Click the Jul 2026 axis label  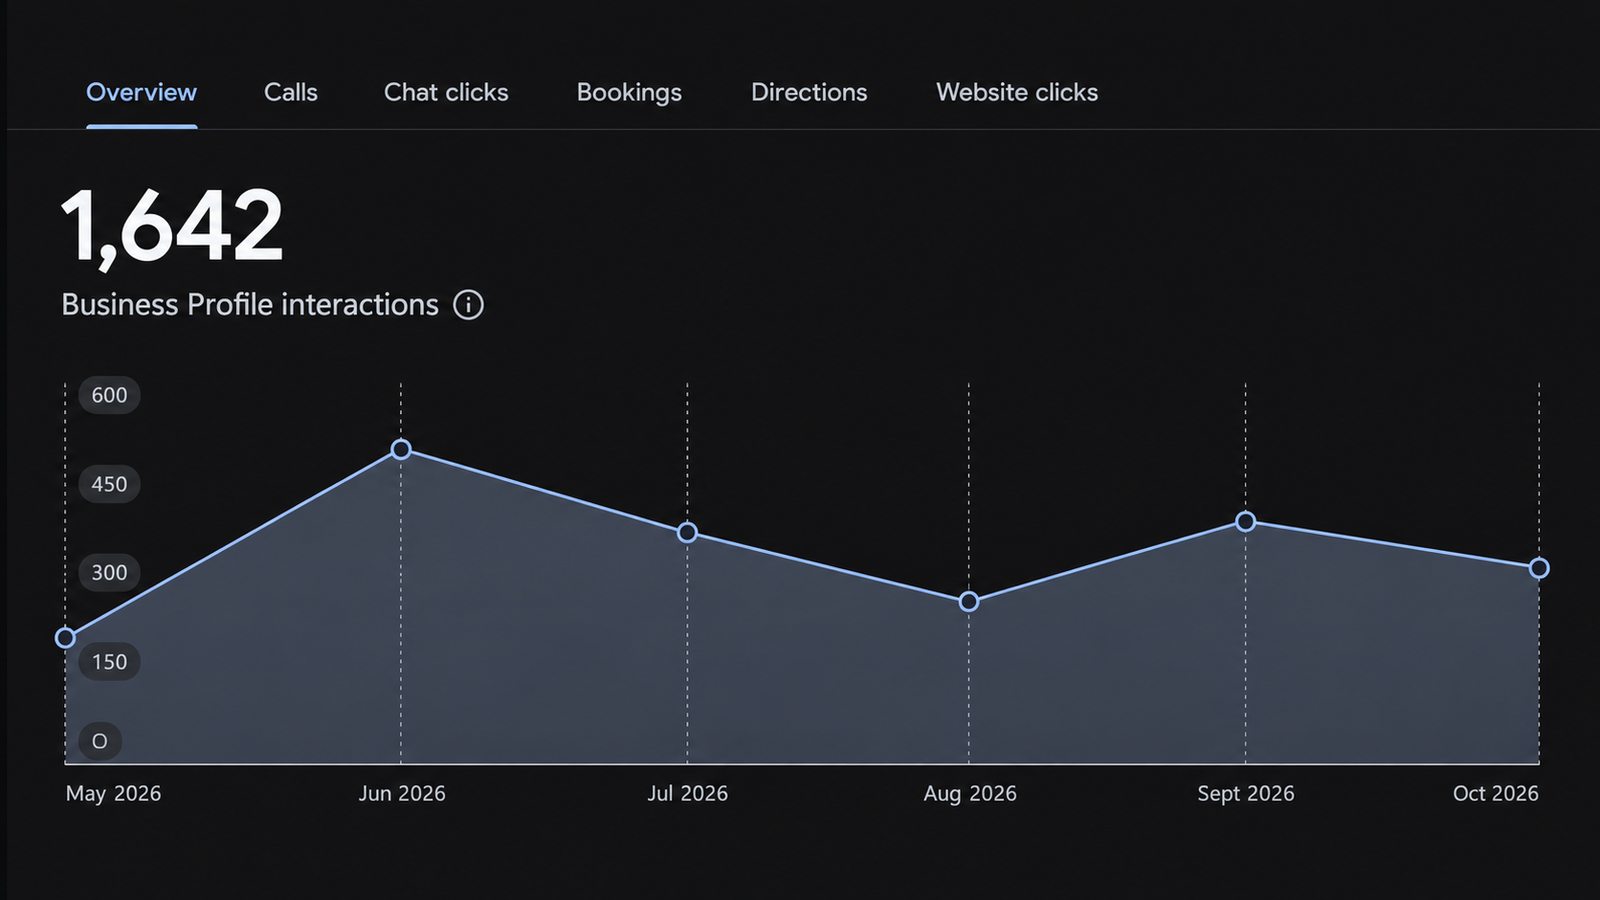pos(688,794)
